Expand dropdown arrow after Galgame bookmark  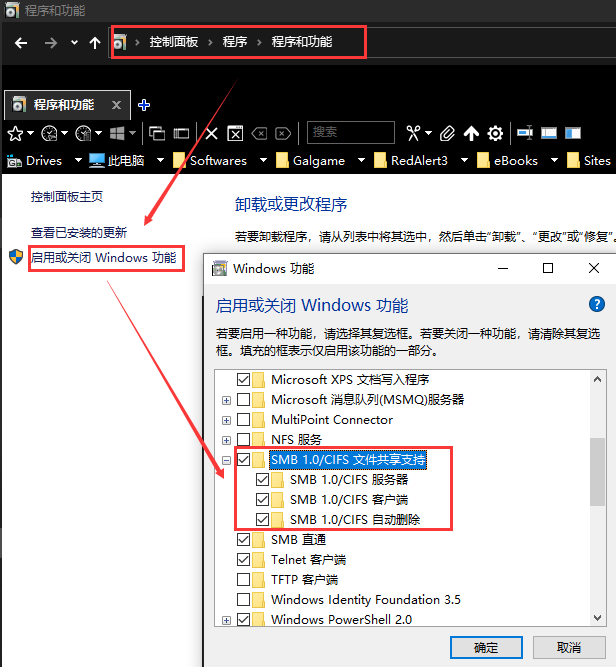click(x=361, y=160)
